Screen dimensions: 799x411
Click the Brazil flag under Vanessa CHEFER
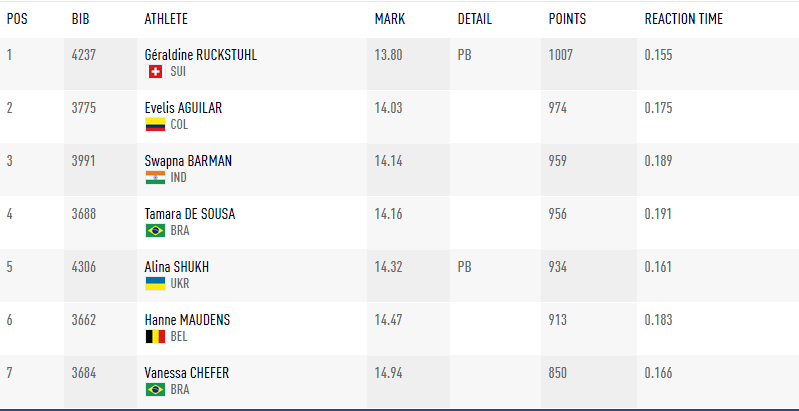(155, 390)
